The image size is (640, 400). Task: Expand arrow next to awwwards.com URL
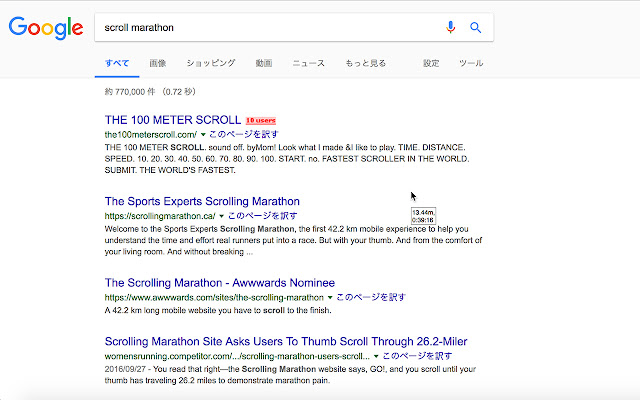(330, 297)
